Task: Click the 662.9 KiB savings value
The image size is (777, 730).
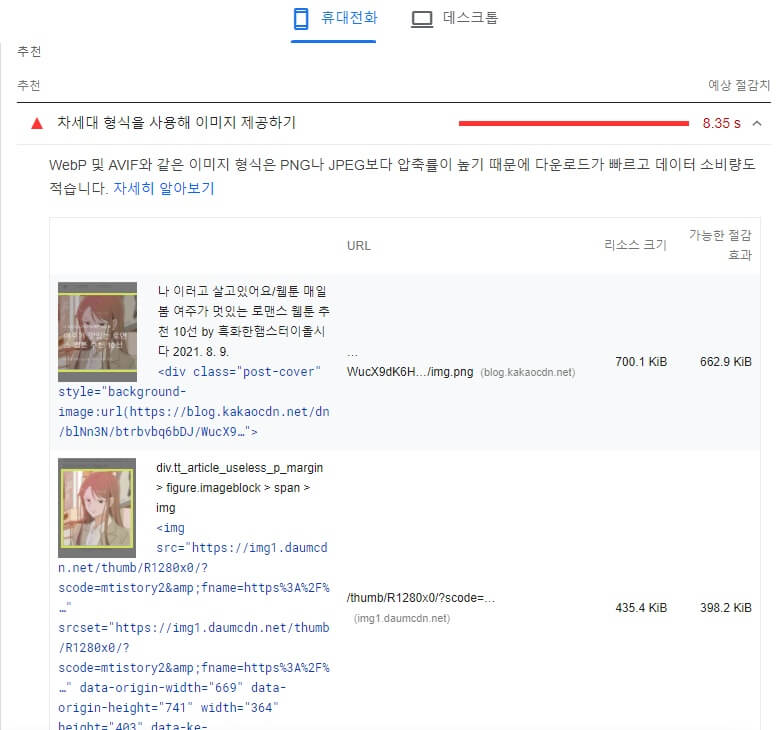Action: 725,362
